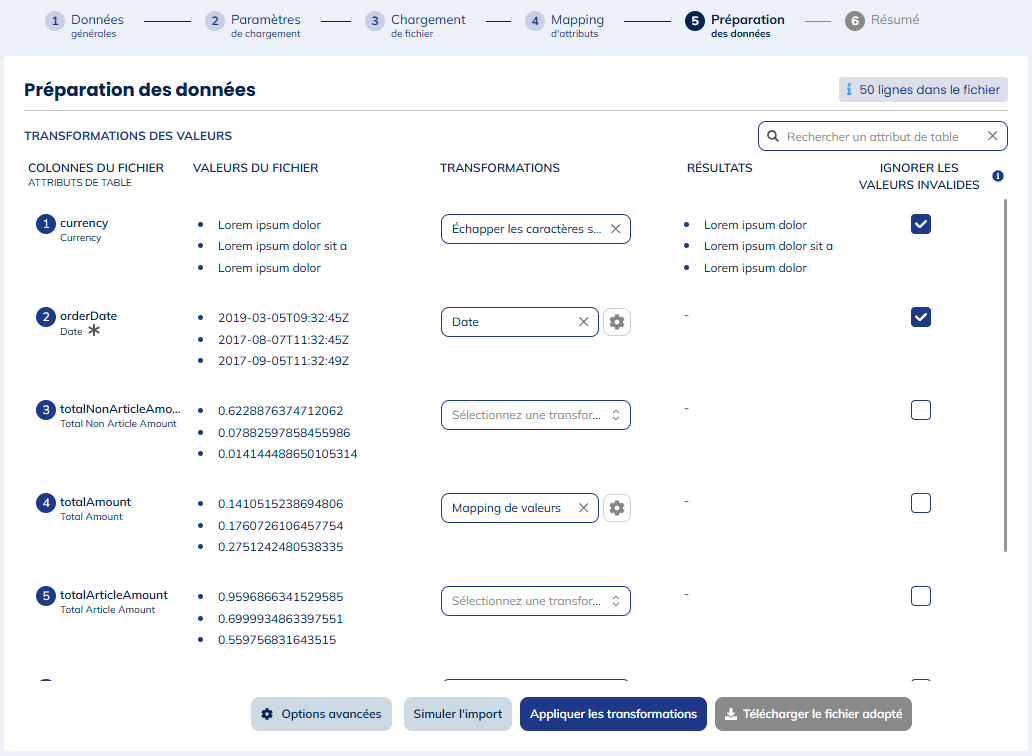Remove the Mapping de valeurs transformation
The image size is (1032, 756).
tap(583, 508)
